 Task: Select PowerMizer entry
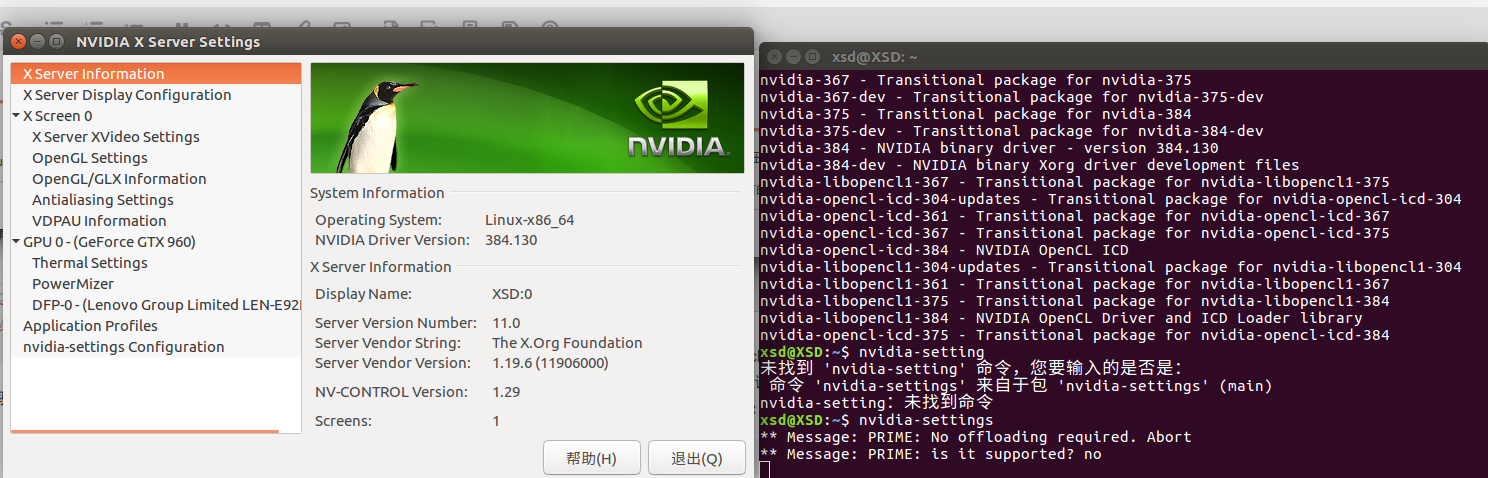73,284
